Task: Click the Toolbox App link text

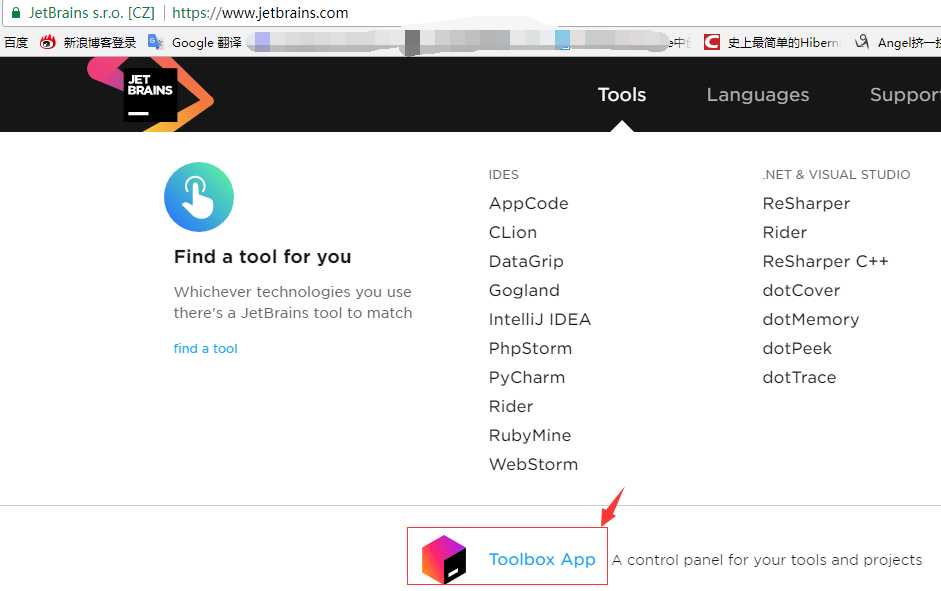Action: [x=542, y=559]
